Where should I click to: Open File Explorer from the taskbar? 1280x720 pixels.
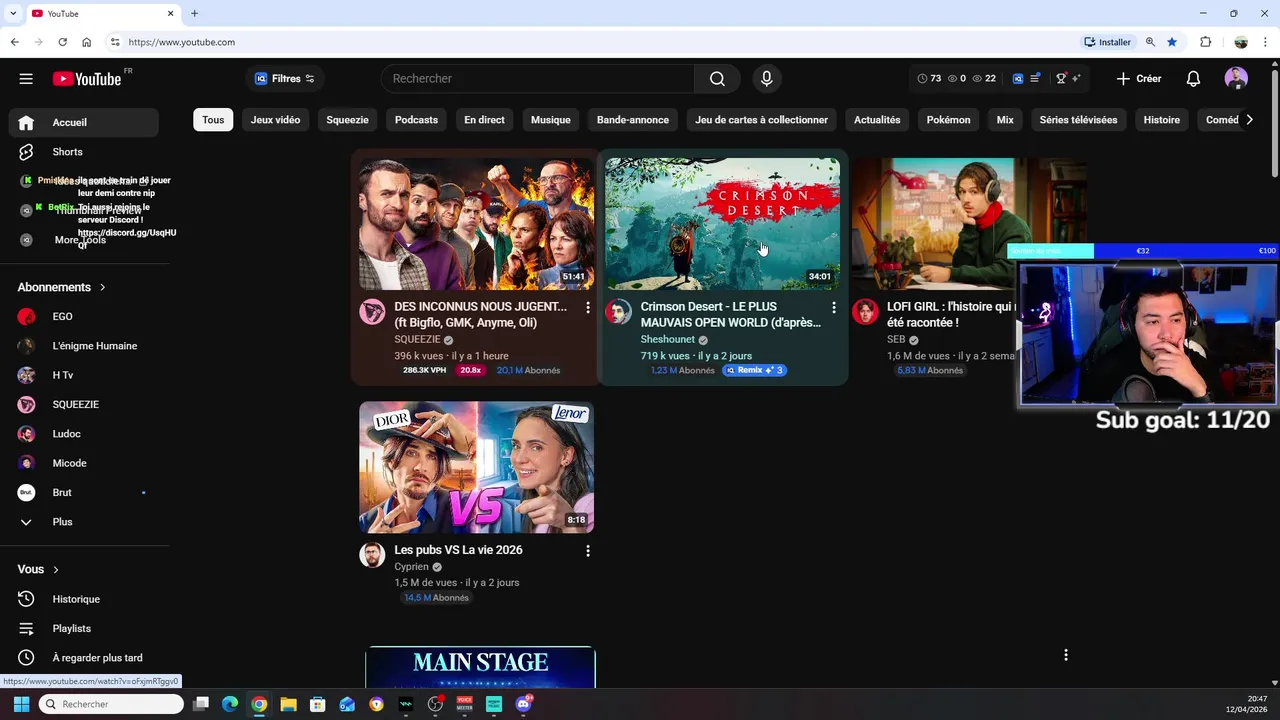tap(288, 704)
